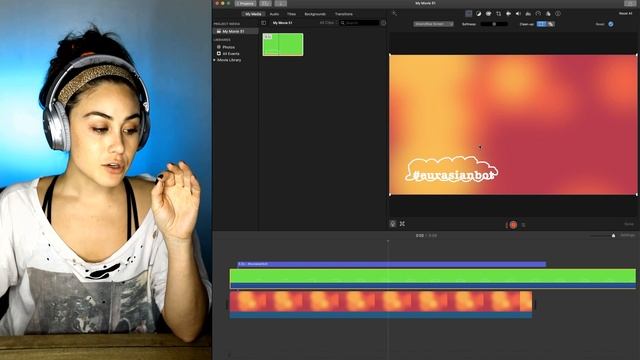640x360 pixels.
Task: Select the purple title clip in the timeline
Action: coord(391,264)
